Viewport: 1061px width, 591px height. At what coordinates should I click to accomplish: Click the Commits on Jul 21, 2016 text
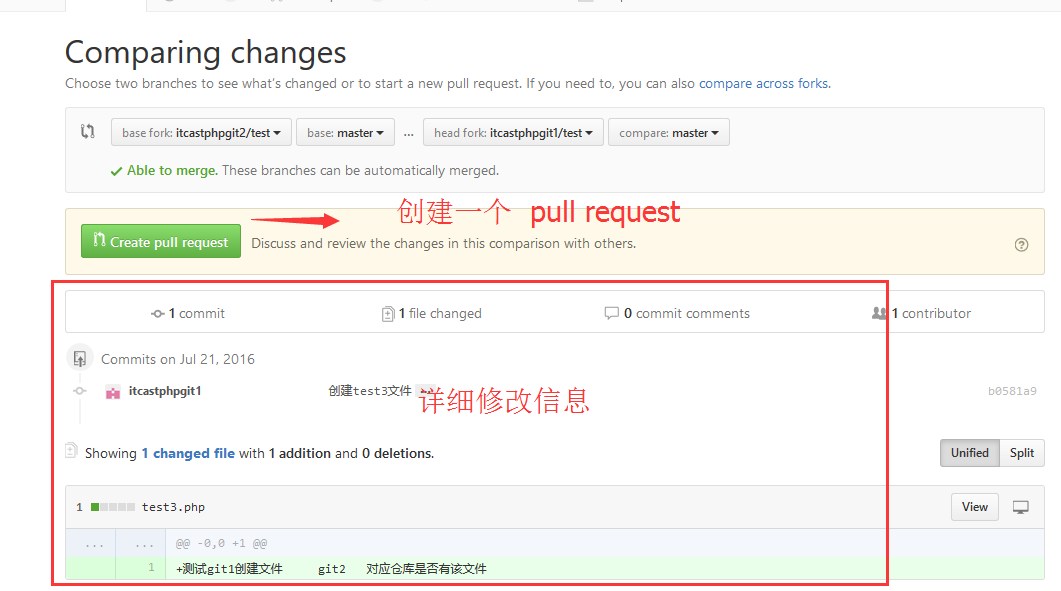tap(178, 359)
